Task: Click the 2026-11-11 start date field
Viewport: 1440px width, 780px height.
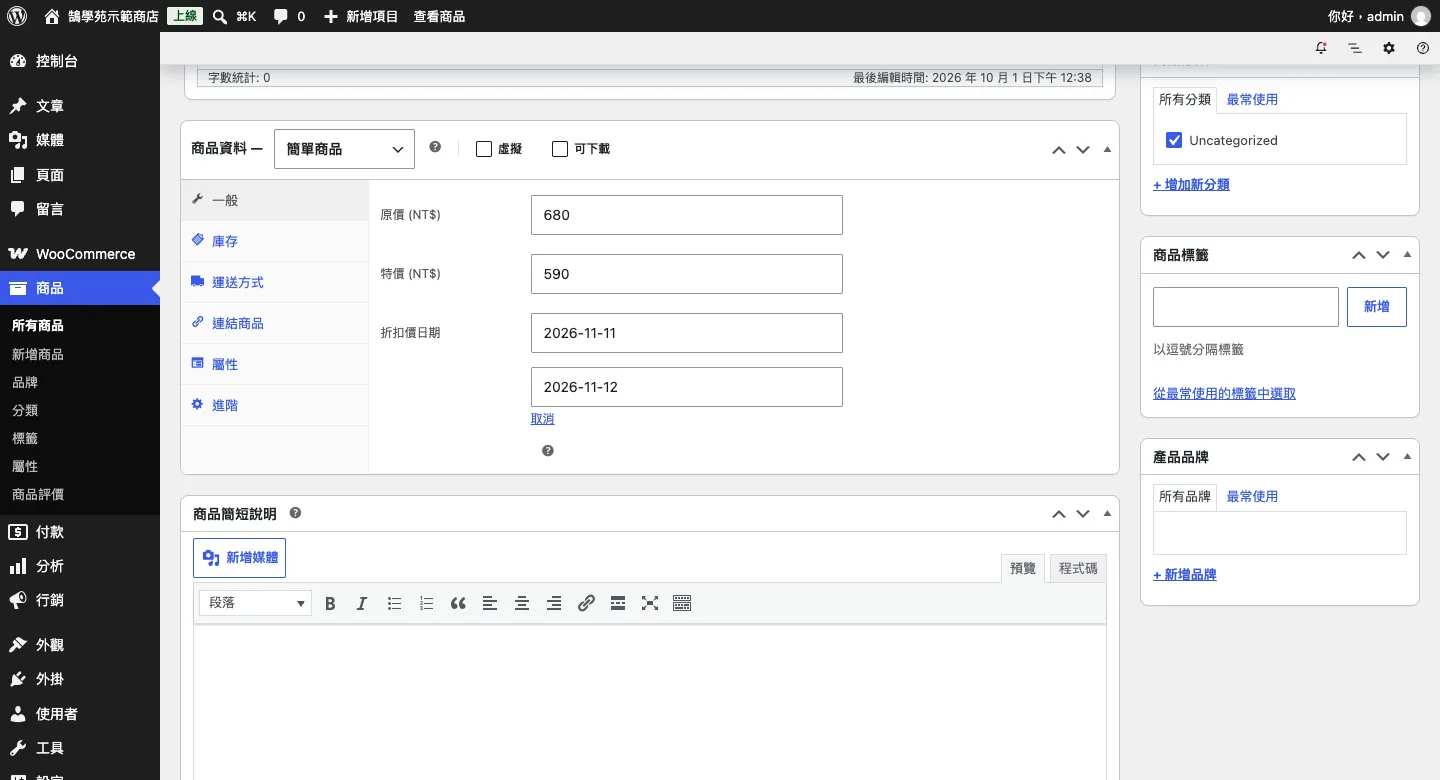Action: pyautogui.click(x=686, y=333)
